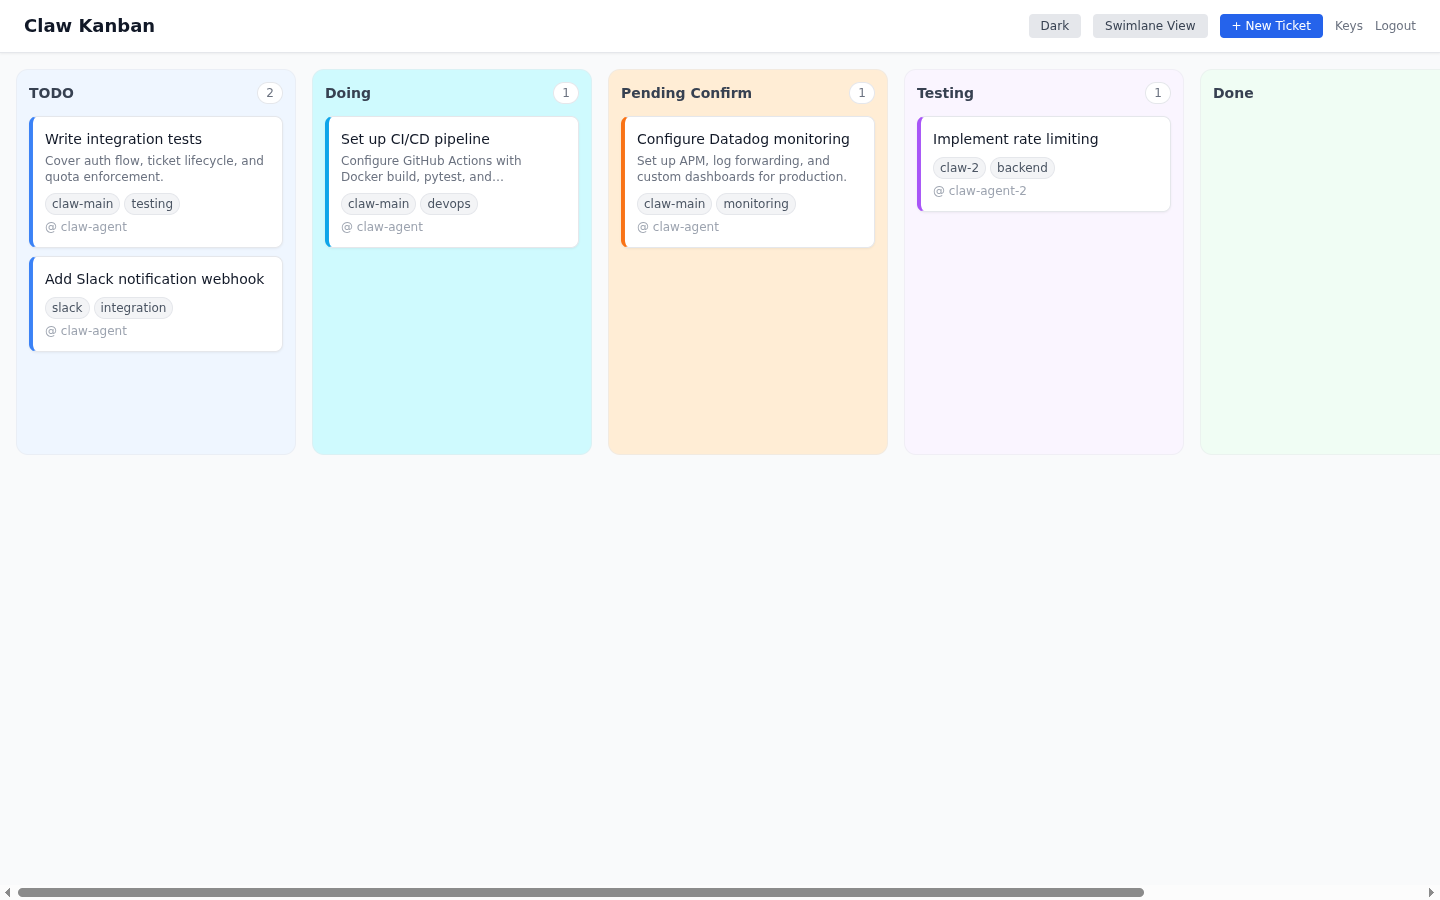The image size is (1440, 900).
Task: Open 'Add Slack notification webhook' ticket
Action: pos(154,279)
